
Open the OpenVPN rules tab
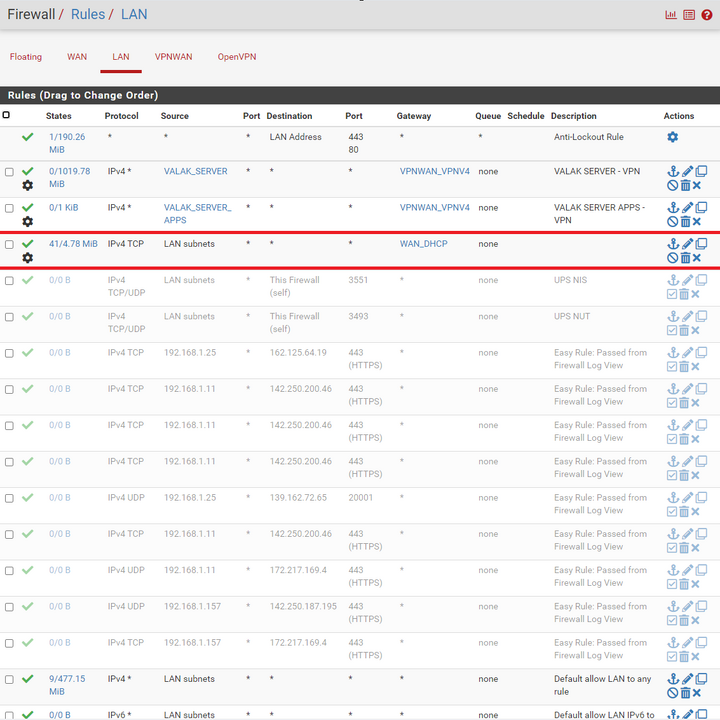(237, 57)
